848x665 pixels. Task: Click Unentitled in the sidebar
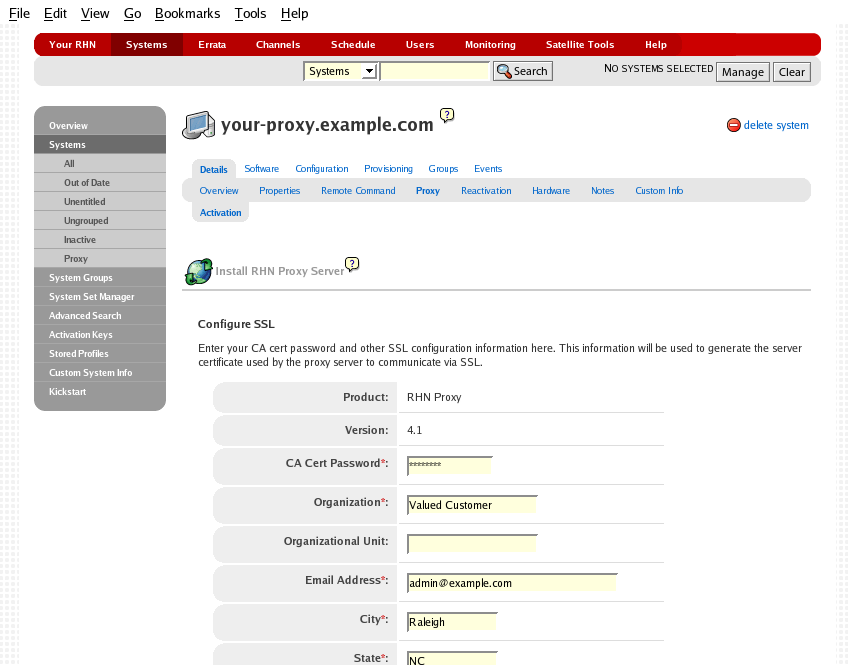100,202
